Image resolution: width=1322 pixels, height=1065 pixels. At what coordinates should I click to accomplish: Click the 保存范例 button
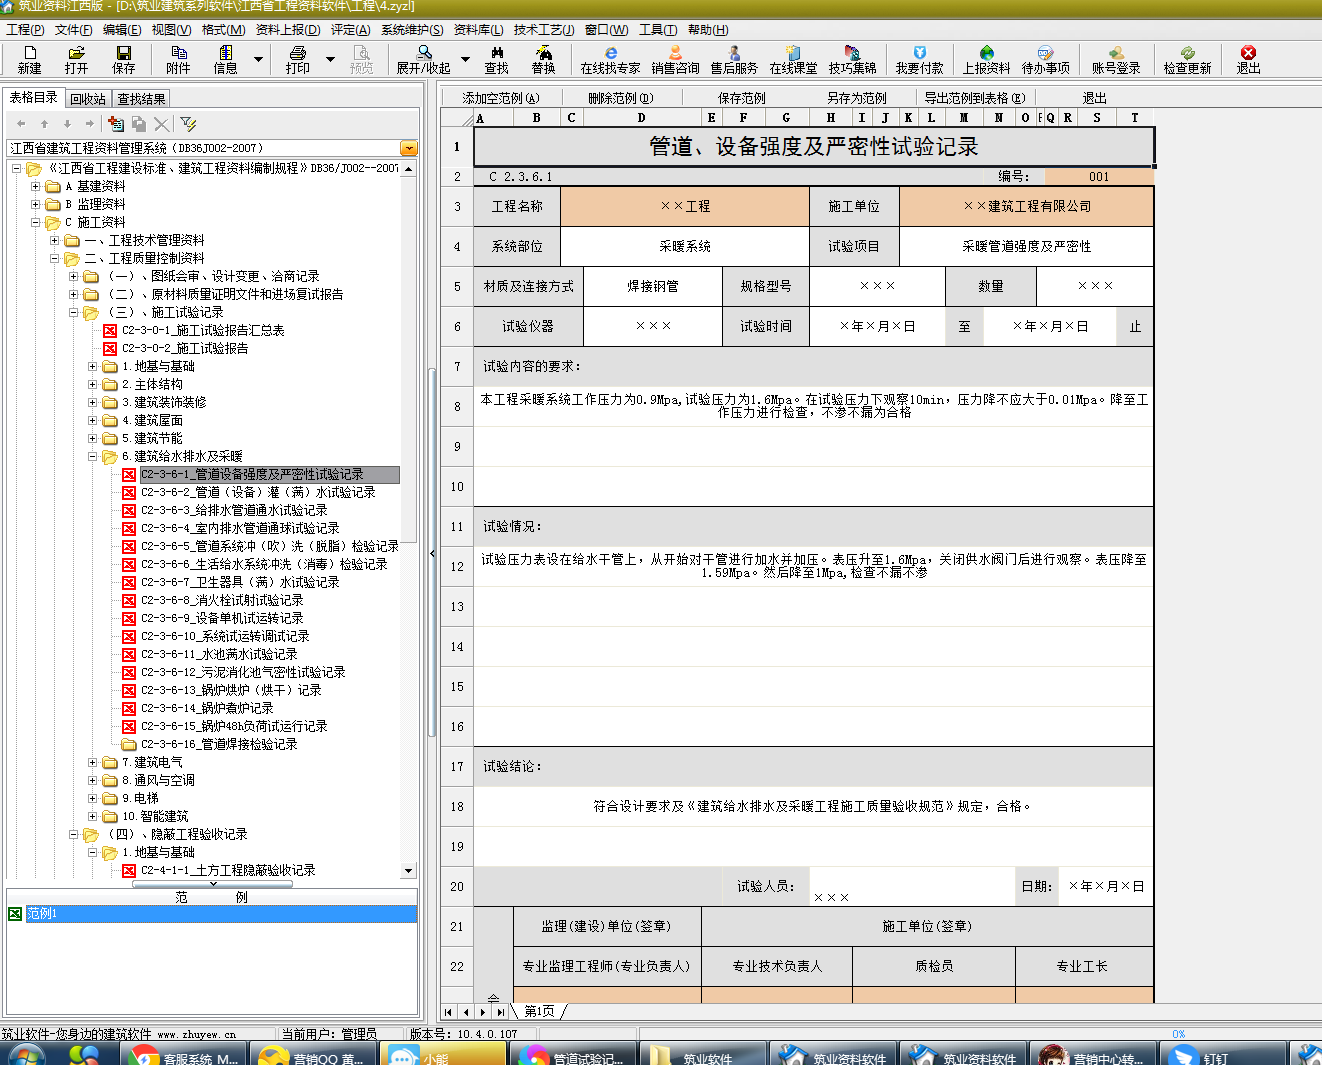pos(741,98)
